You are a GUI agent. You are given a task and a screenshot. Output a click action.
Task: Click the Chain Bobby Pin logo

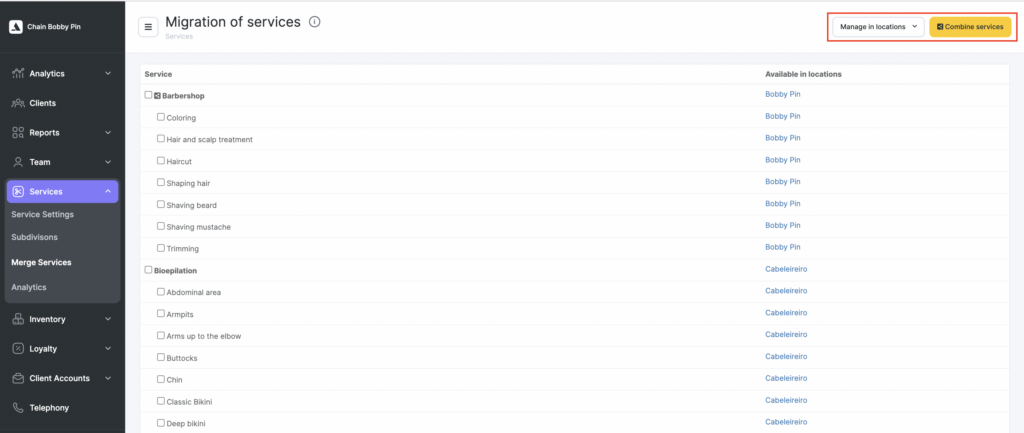pos(16,27)
